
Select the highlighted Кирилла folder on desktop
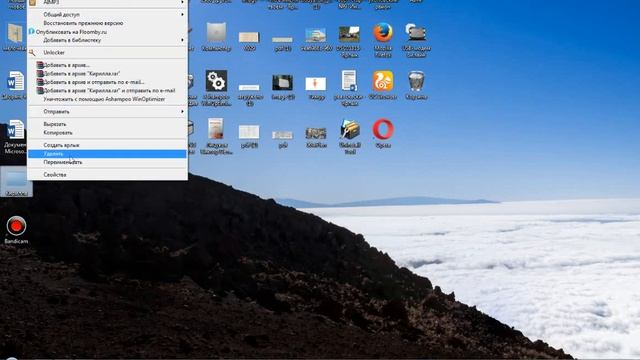click(16, 182)
